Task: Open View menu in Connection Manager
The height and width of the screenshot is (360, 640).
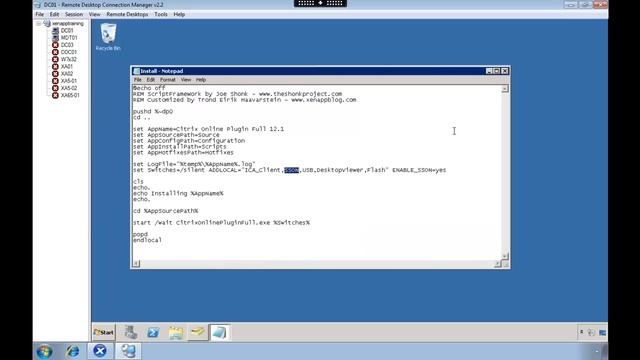Action: coord(95,14)
